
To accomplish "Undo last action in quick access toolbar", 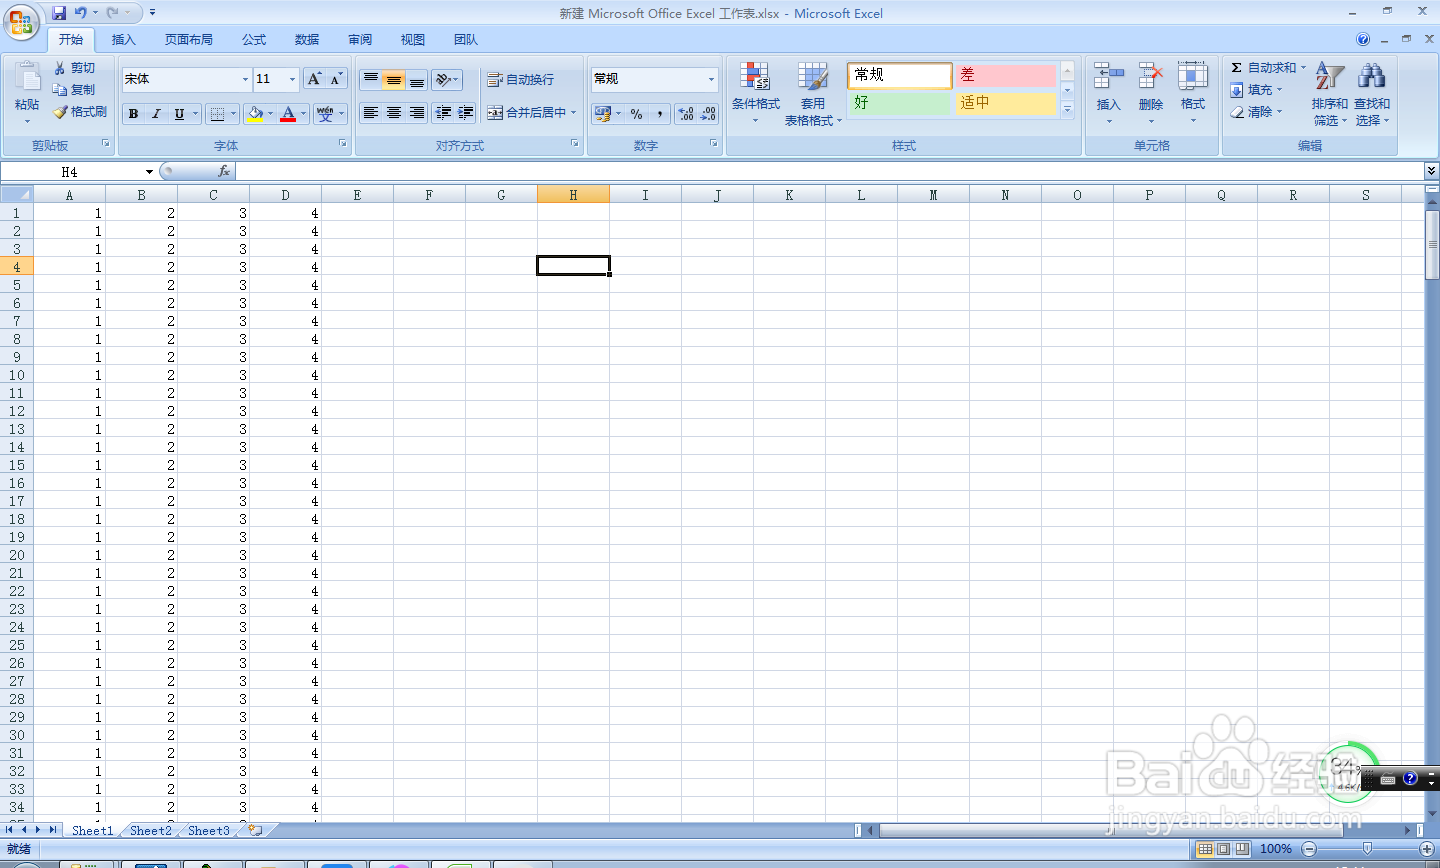I will tap(81, 13).
